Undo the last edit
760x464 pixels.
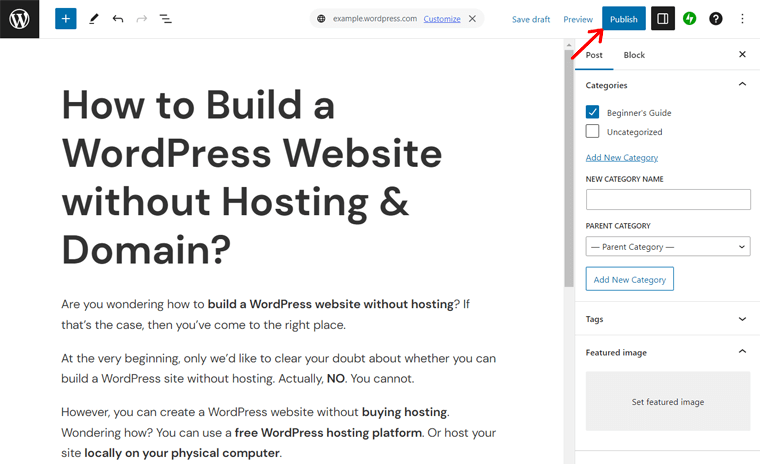118,19
